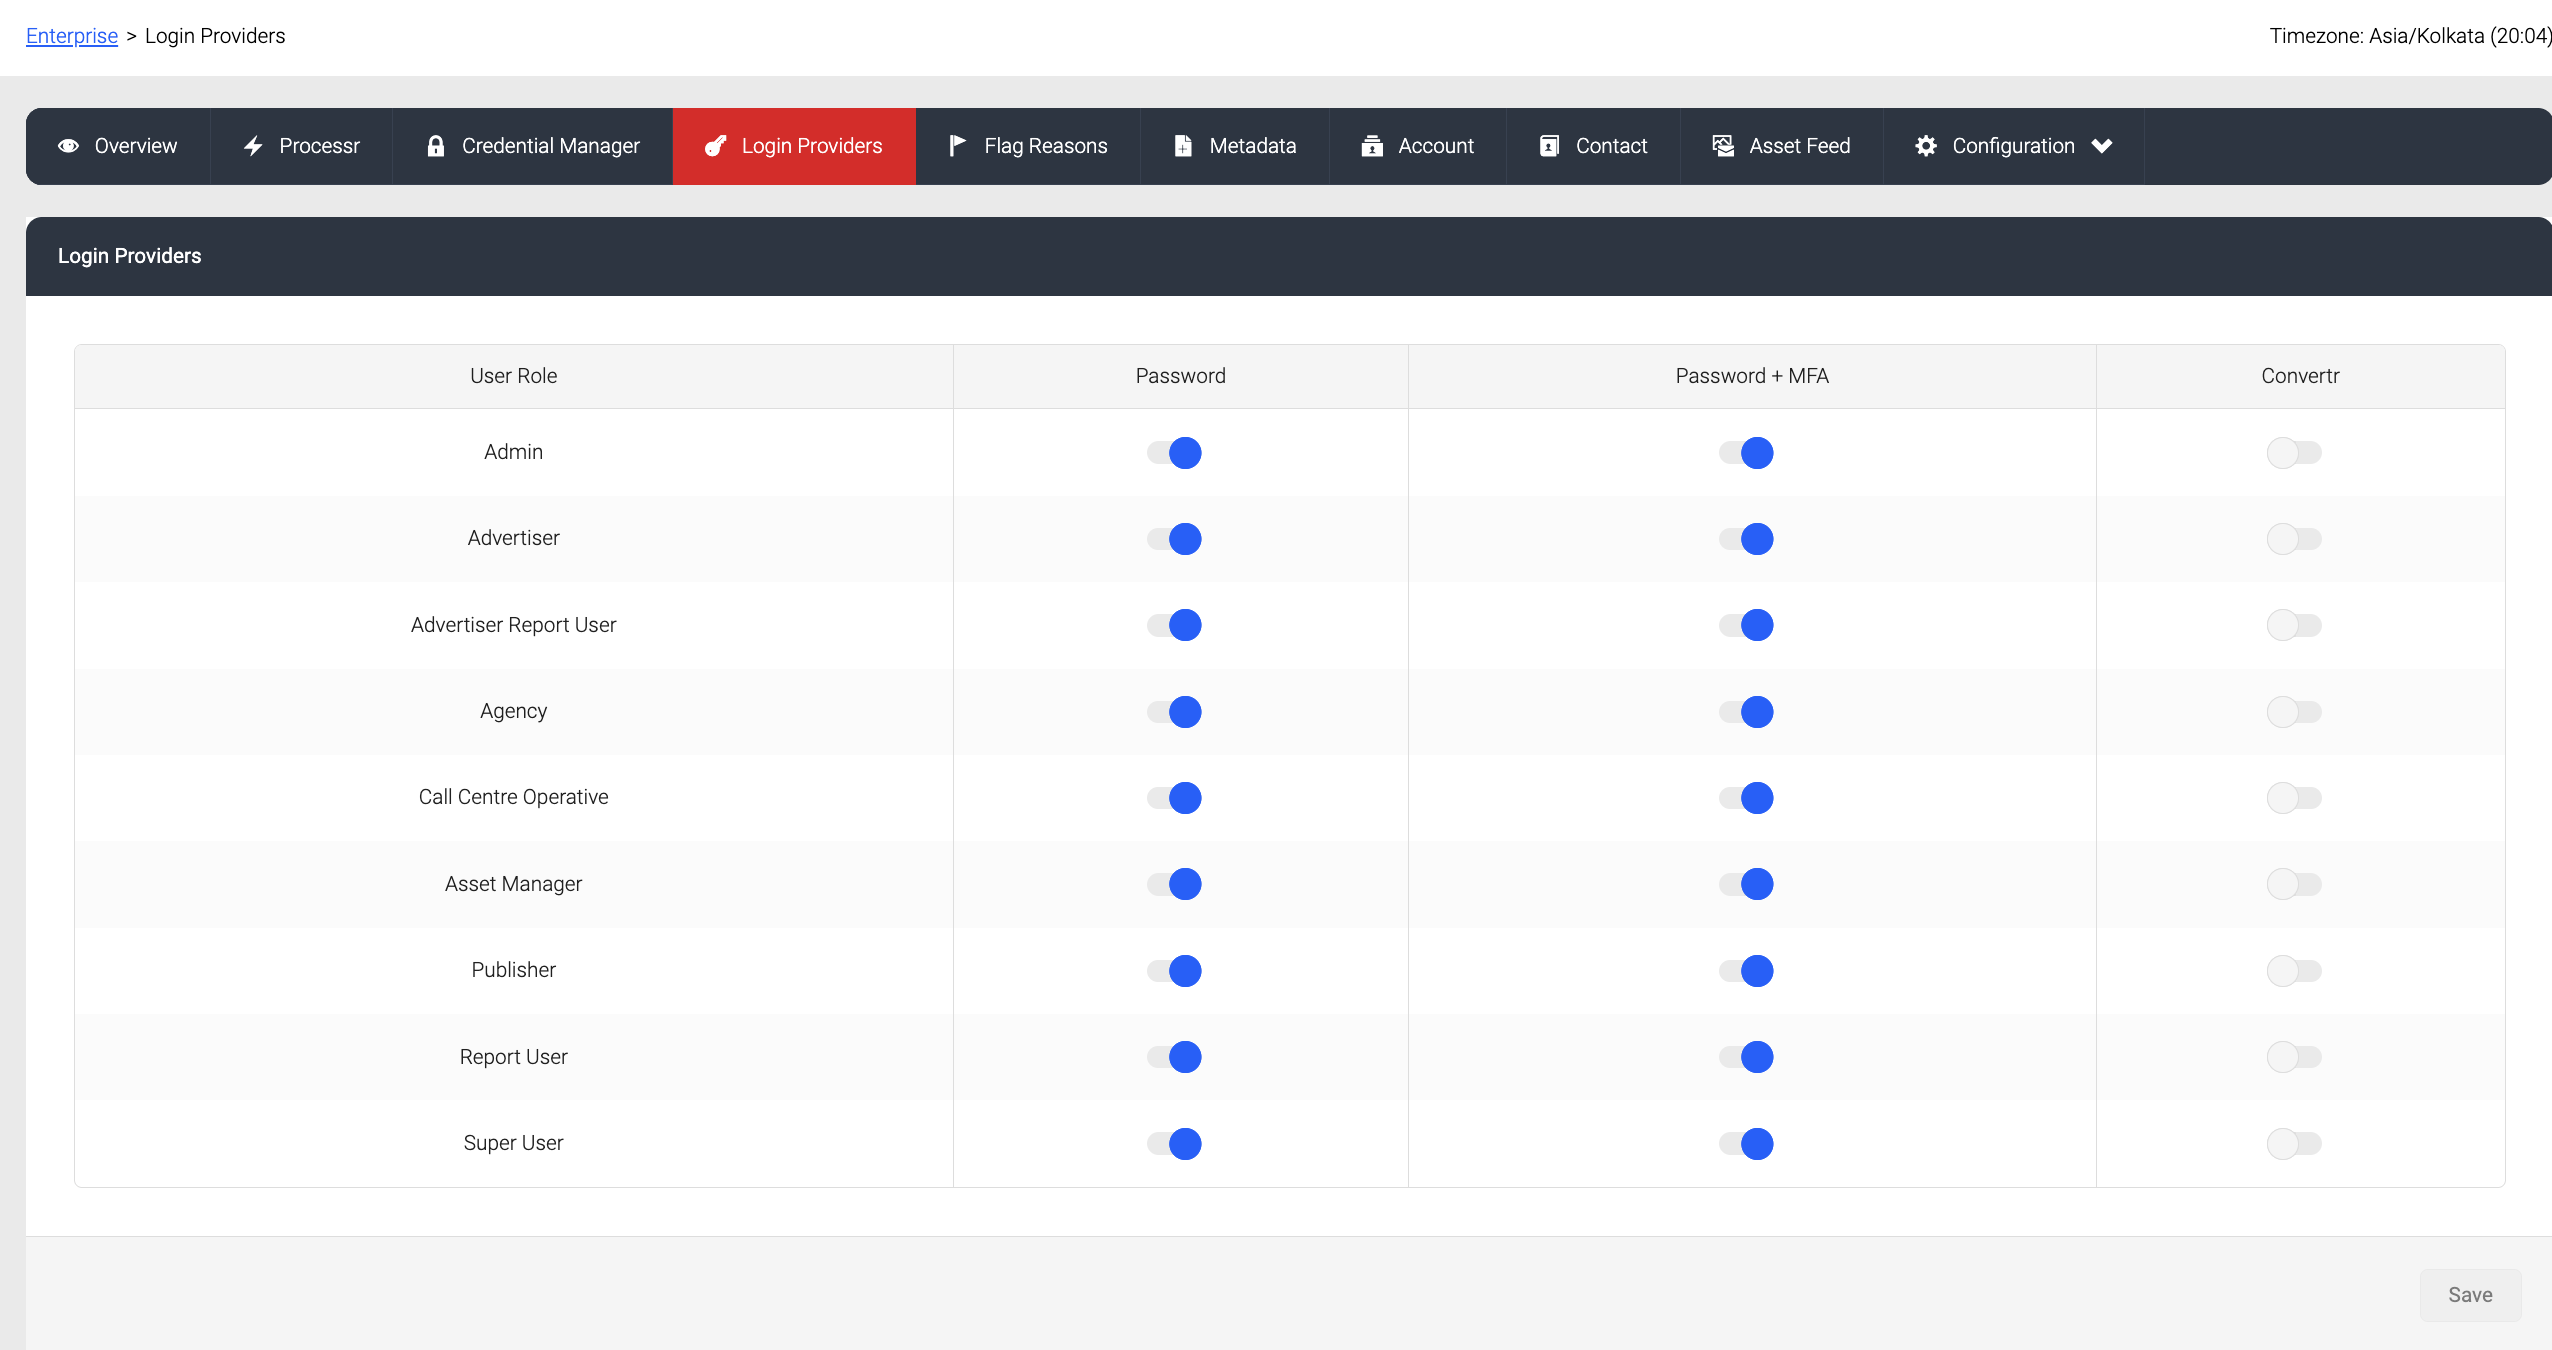Click the Save button
Screen dimensions: 2552x1350
point(2470,1295)
